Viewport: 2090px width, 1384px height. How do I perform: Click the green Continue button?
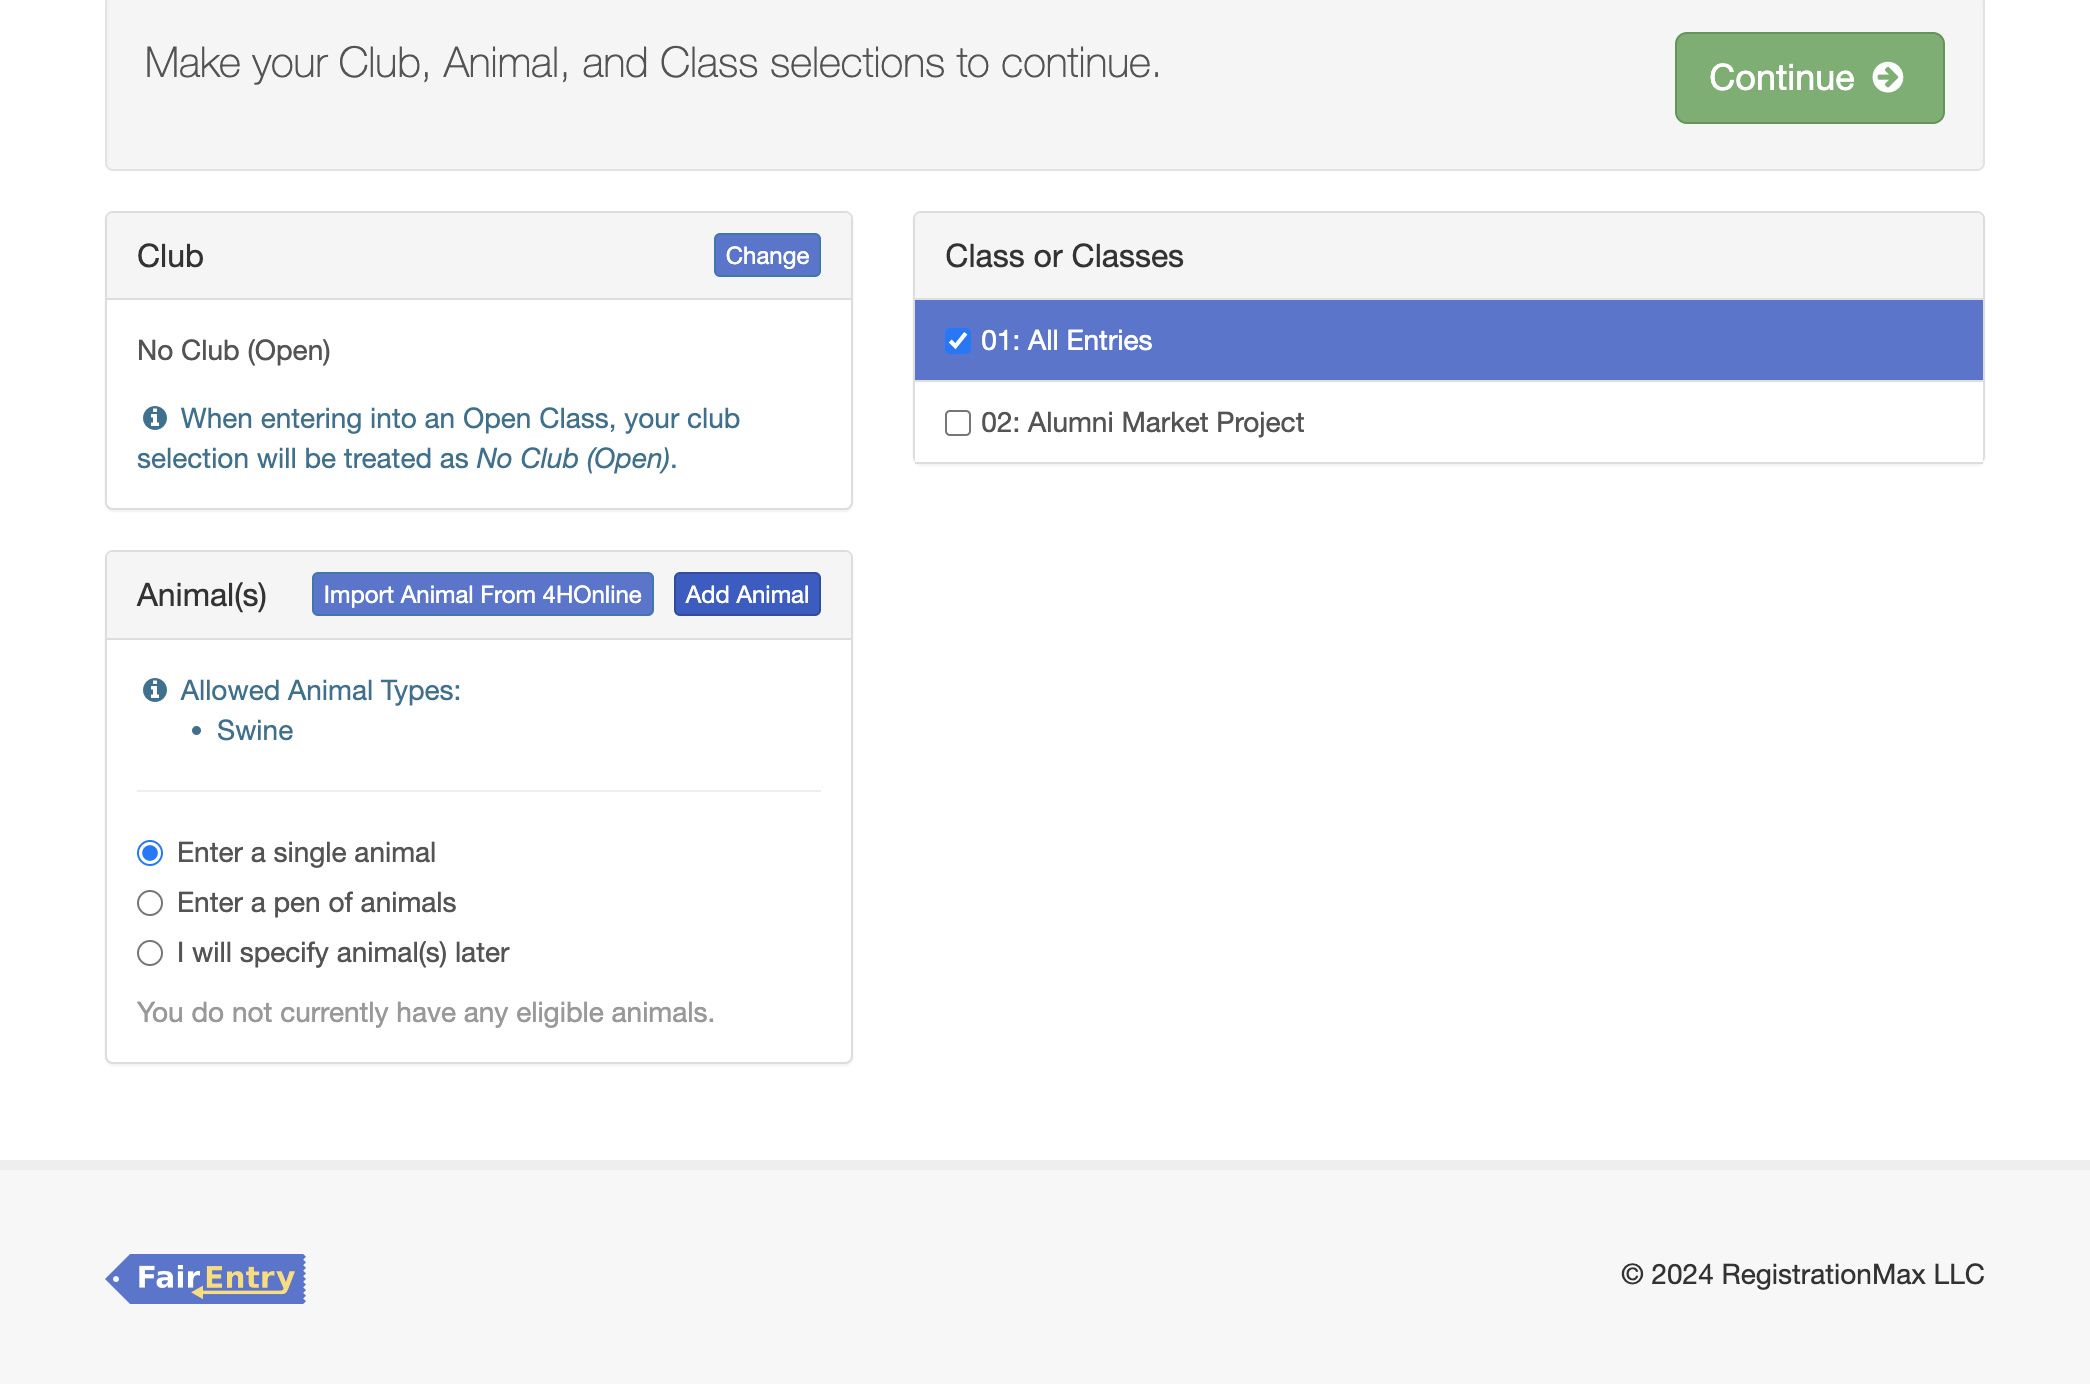(1809, 78)
